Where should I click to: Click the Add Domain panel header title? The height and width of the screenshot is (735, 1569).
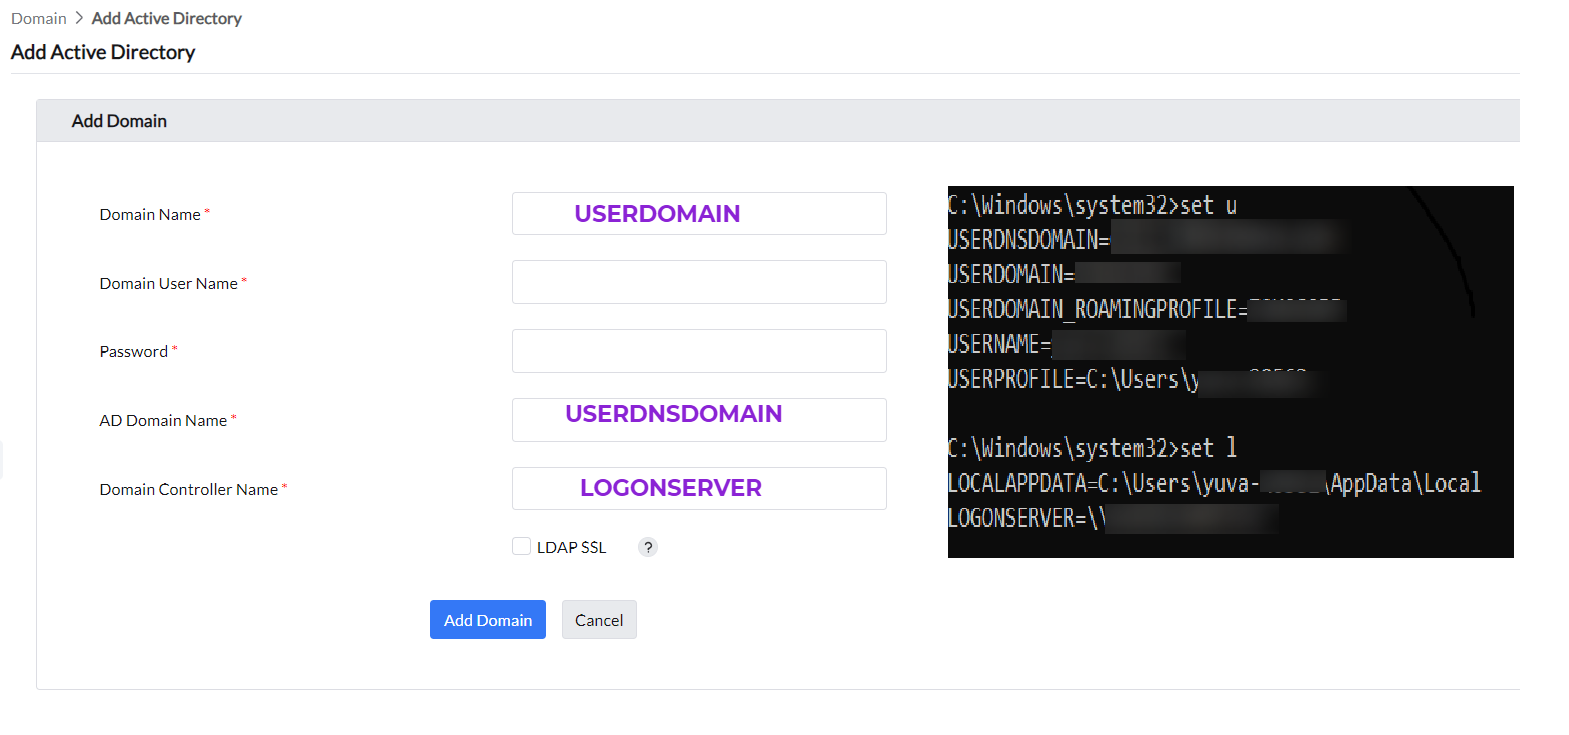[119, 121]
